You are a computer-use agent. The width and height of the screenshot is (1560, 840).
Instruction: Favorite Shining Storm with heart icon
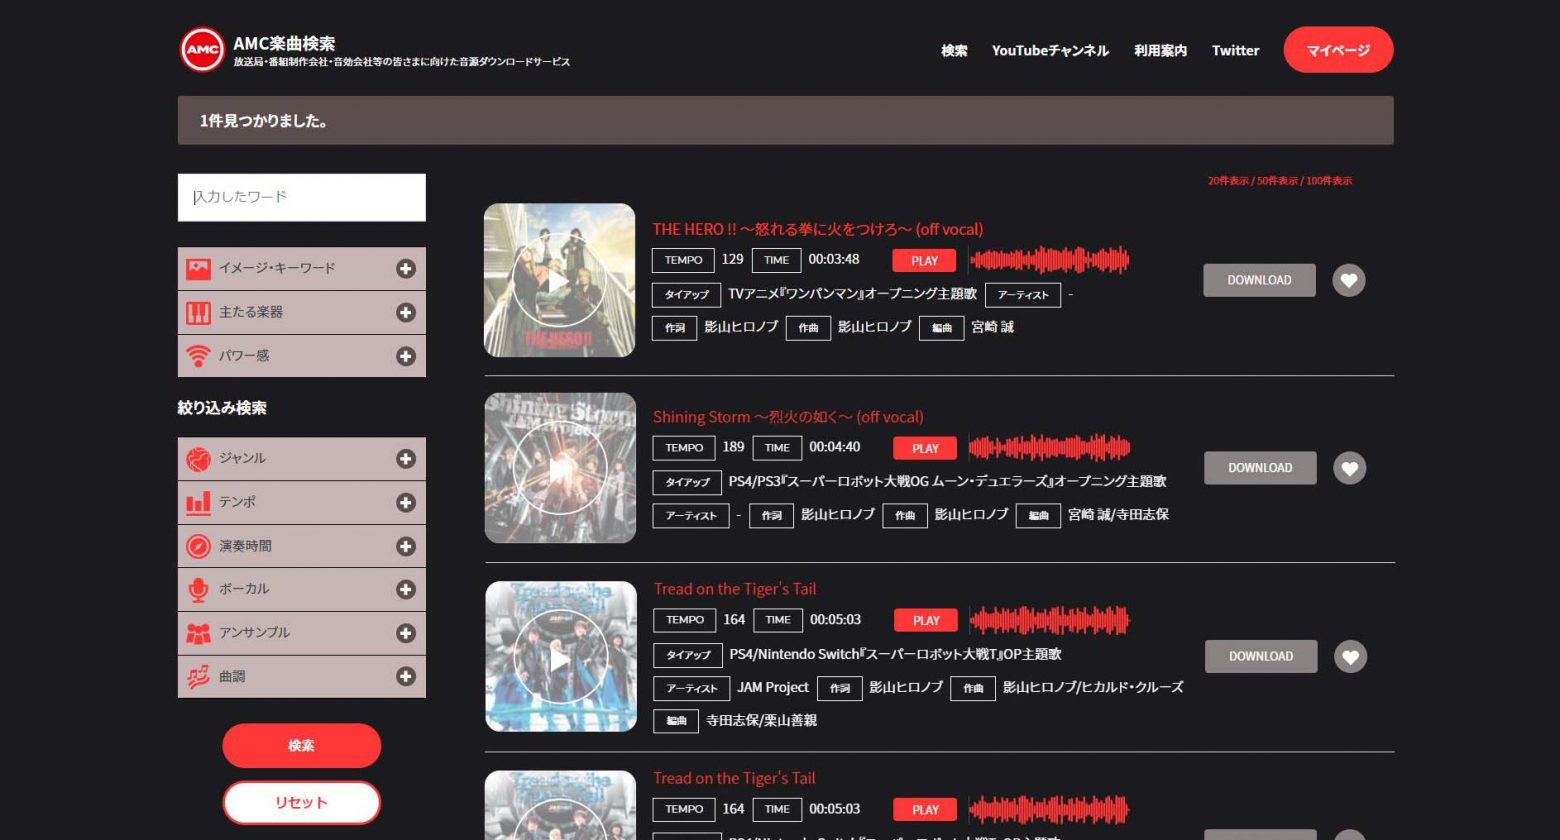1350,468
